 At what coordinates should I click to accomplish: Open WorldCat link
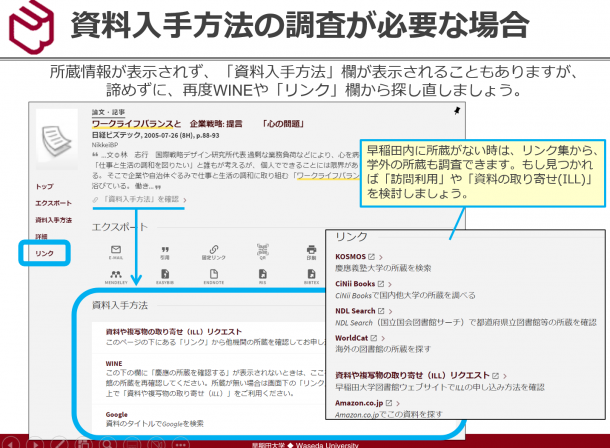351,338
